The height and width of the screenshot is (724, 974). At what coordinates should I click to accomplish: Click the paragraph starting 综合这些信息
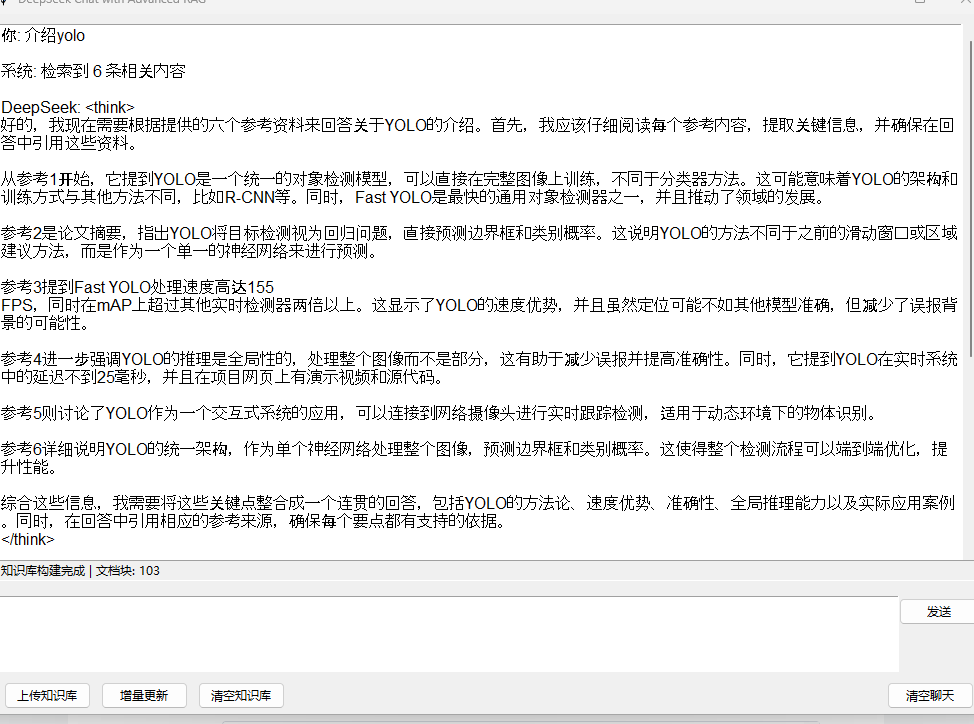tap(478, 512)
